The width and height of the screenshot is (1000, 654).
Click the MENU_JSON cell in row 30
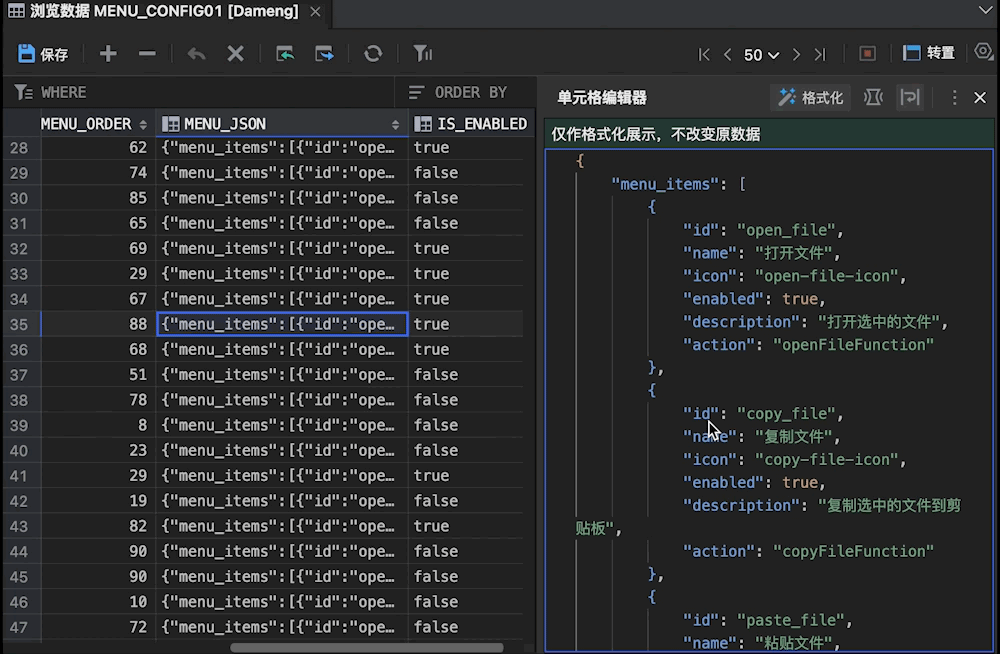tap(282, 198)
